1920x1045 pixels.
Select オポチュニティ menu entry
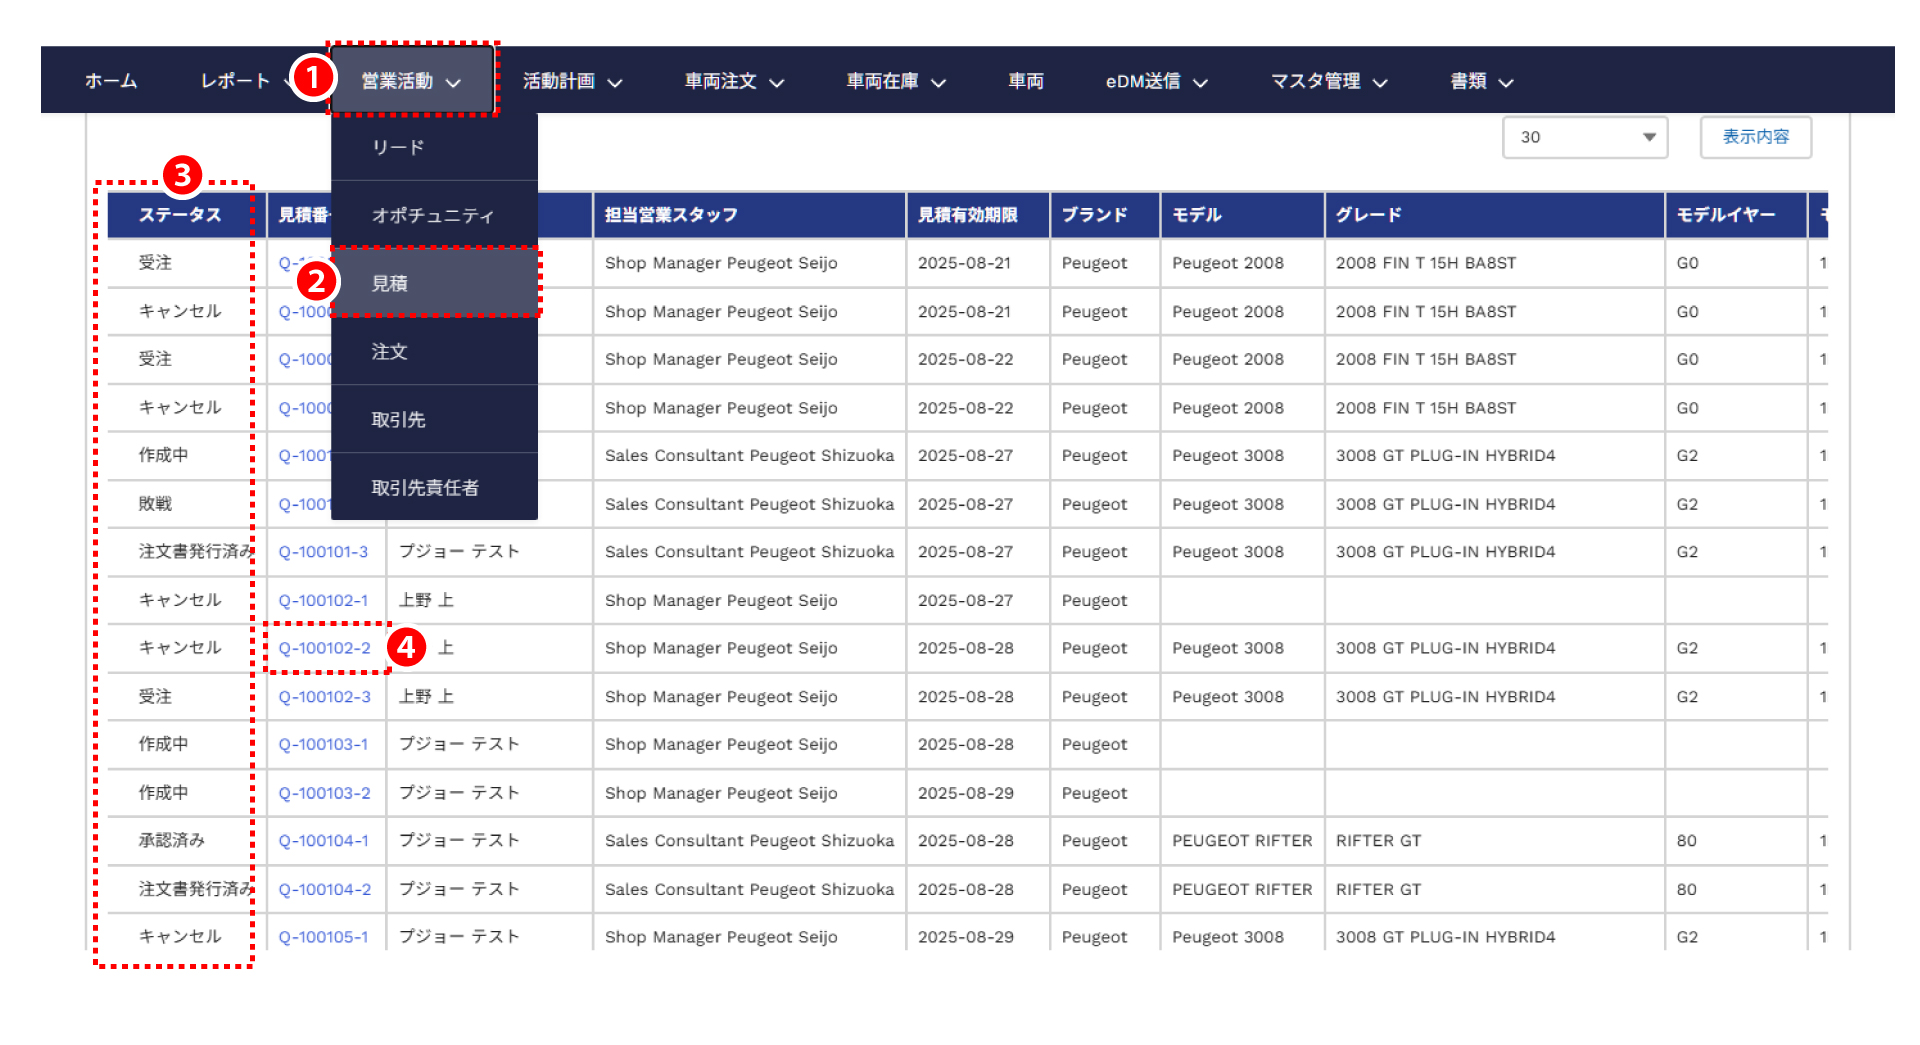(434, 215)
